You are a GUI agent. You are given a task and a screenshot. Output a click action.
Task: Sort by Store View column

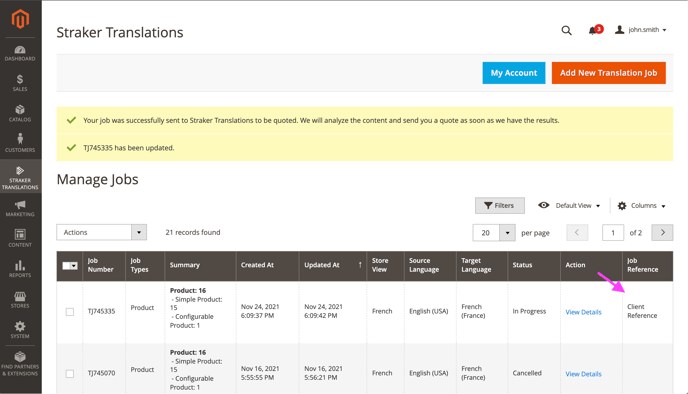click(x=385, y=265)
